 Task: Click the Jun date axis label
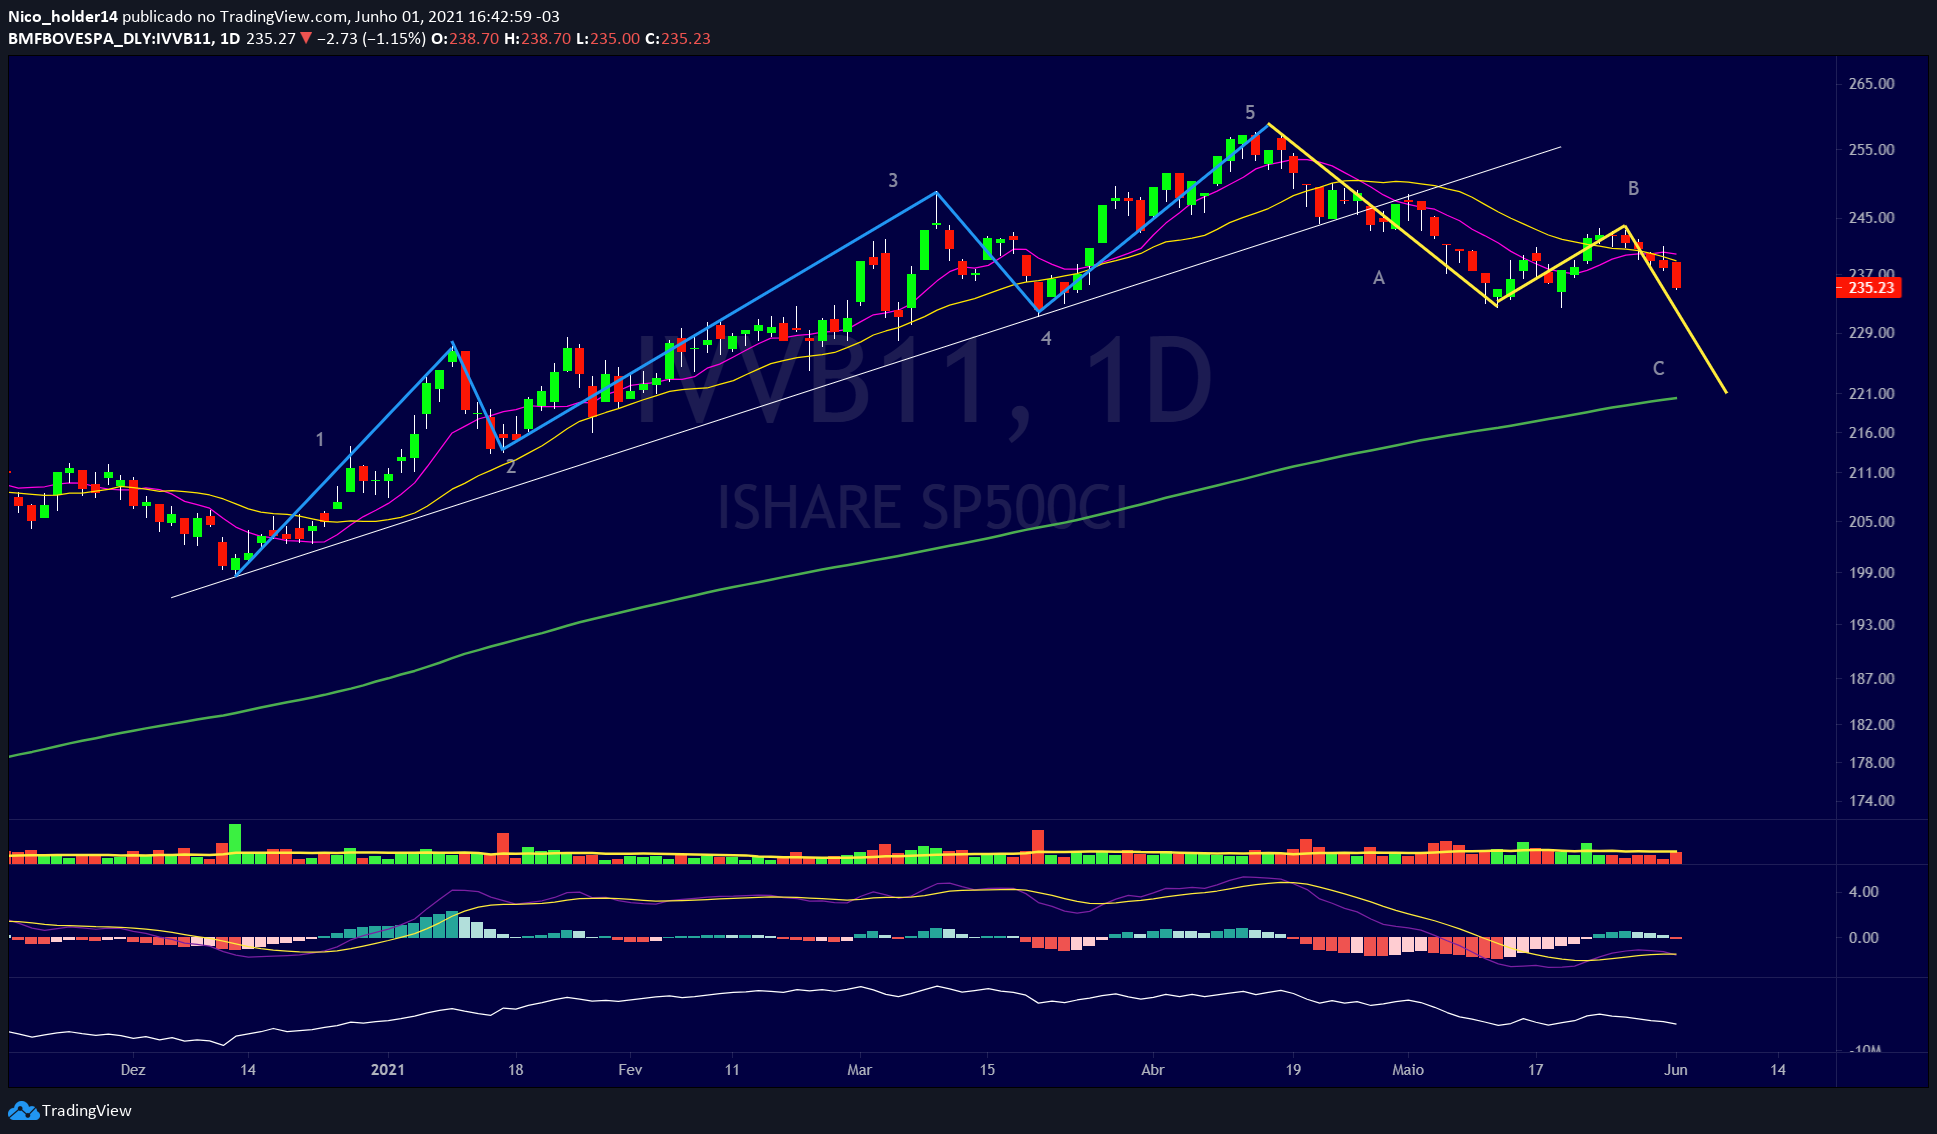coord(1676,1069)
